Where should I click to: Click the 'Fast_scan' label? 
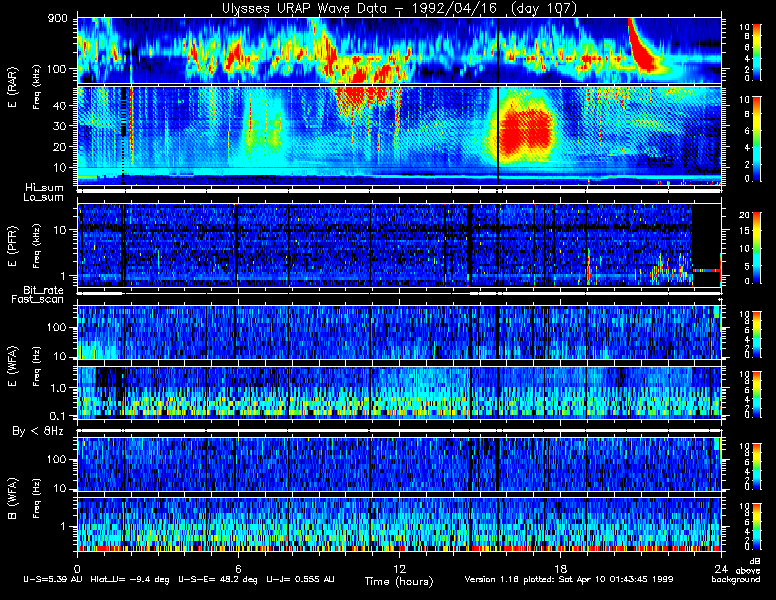coord(38,300)
